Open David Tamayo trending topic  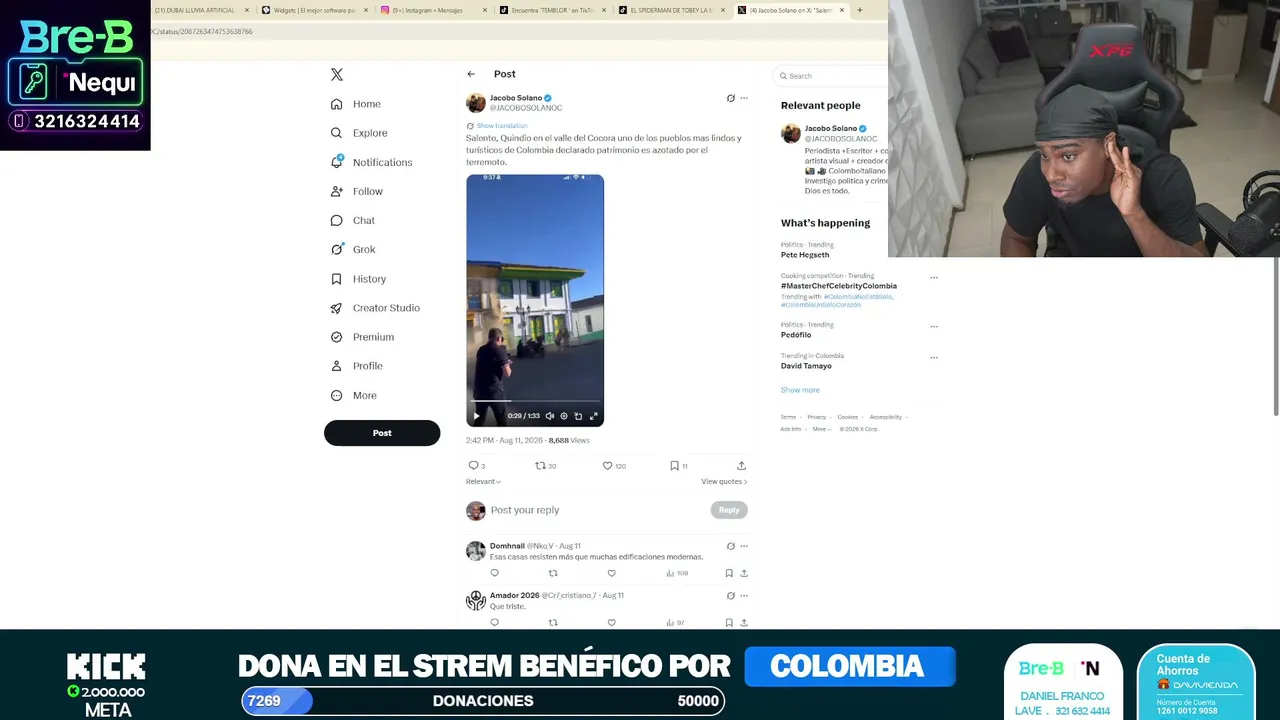[x=806, y=366]
